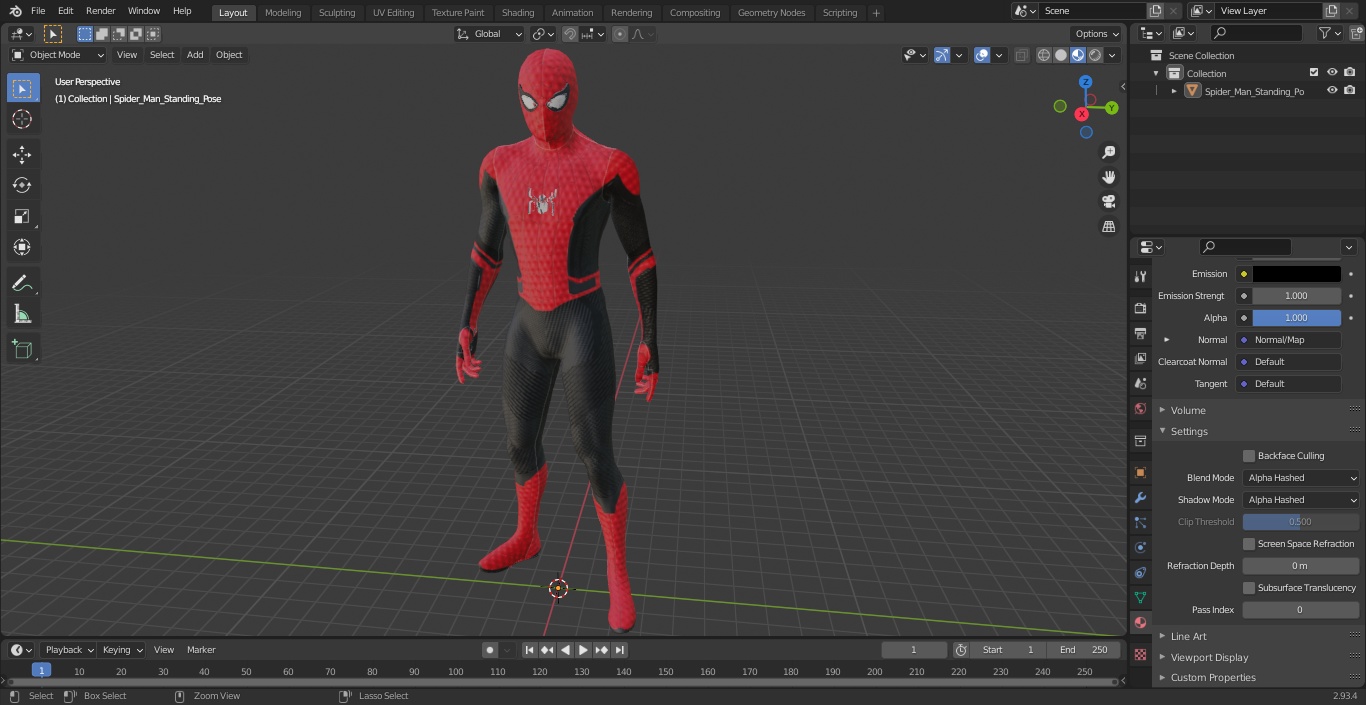
Task: Open the timeline Marker menu
Action: point(201,650)
